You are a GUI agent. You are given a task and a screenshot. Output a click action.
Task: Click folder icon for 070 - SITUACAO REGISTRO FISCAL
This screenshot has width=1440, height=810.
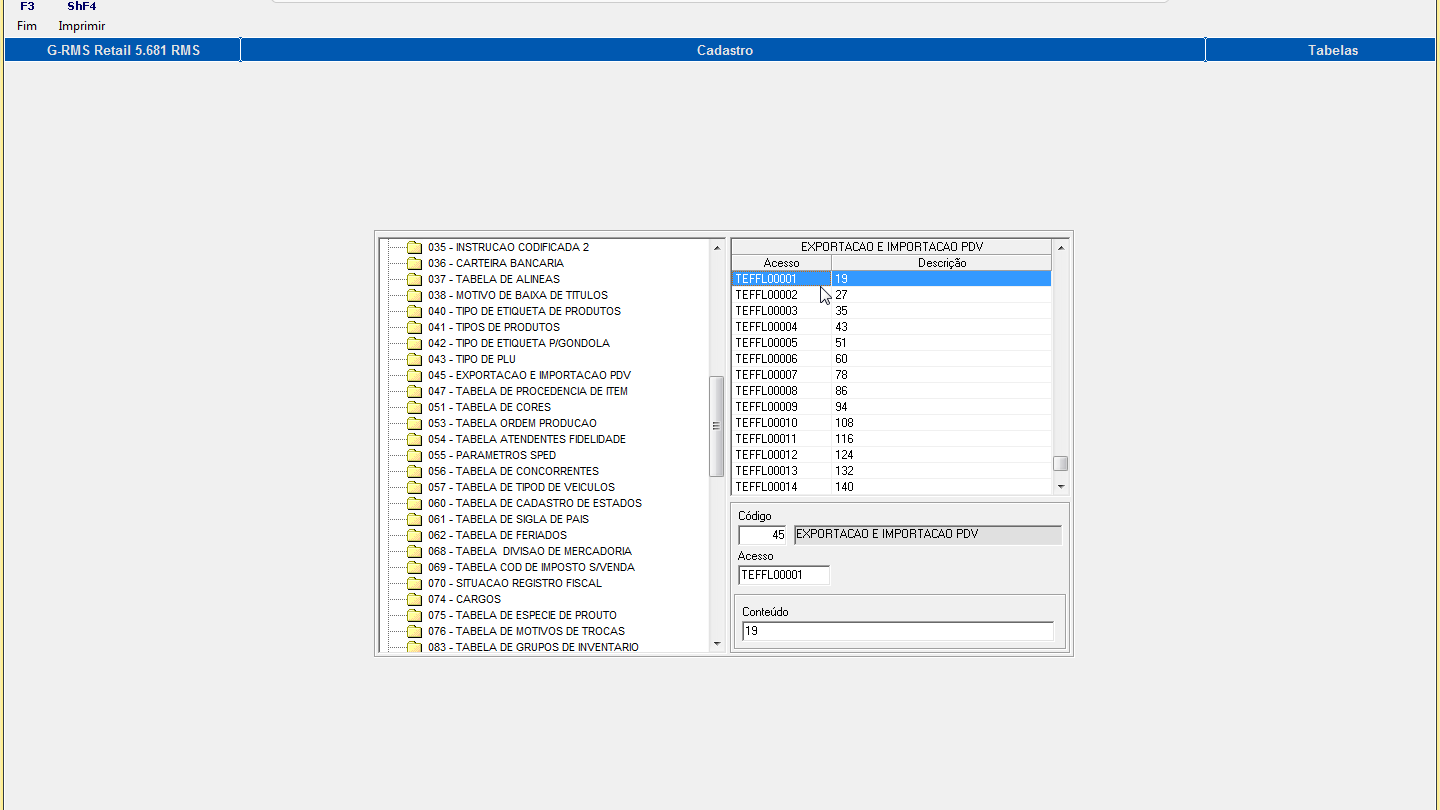pos(414,584)
